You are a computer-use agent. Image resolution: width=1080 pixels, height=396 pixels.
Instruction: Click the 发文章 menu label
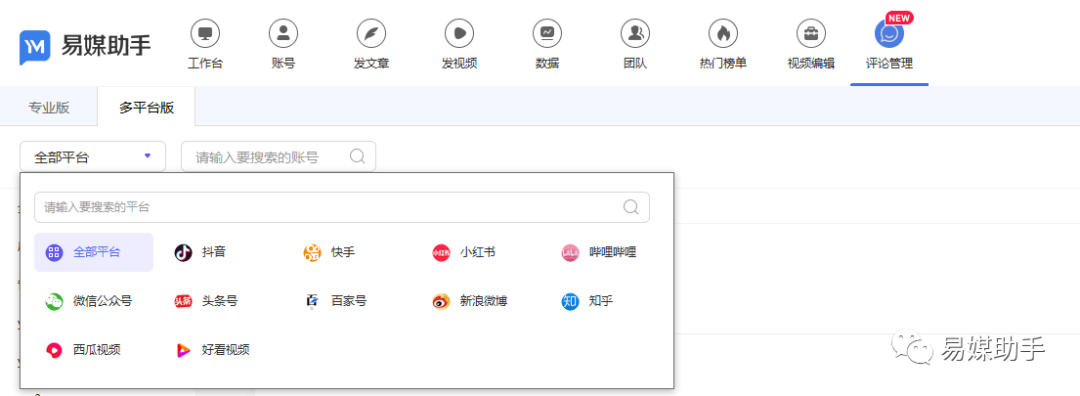[x=371, y=64]
